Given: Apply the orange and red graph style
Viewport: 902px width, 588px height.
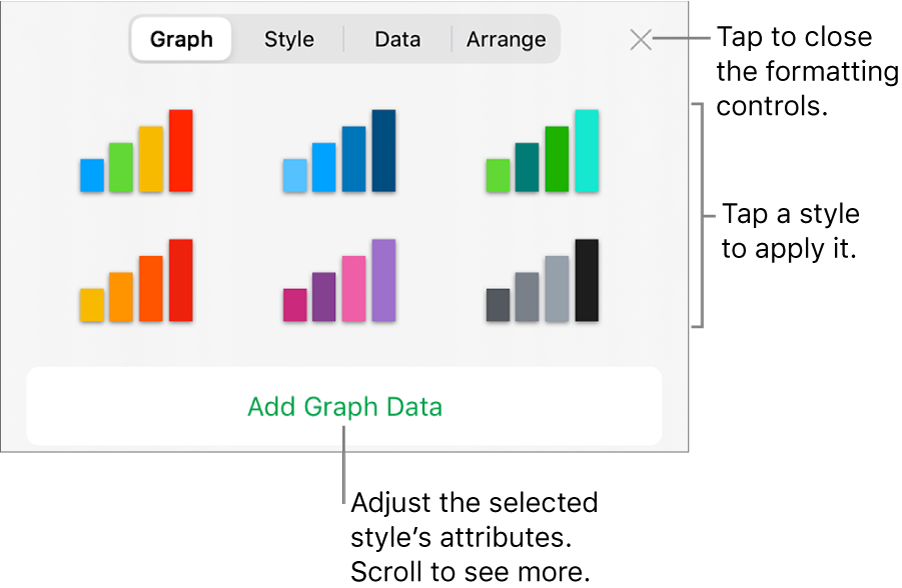Looking at the screenshot, I should (136, 281).
